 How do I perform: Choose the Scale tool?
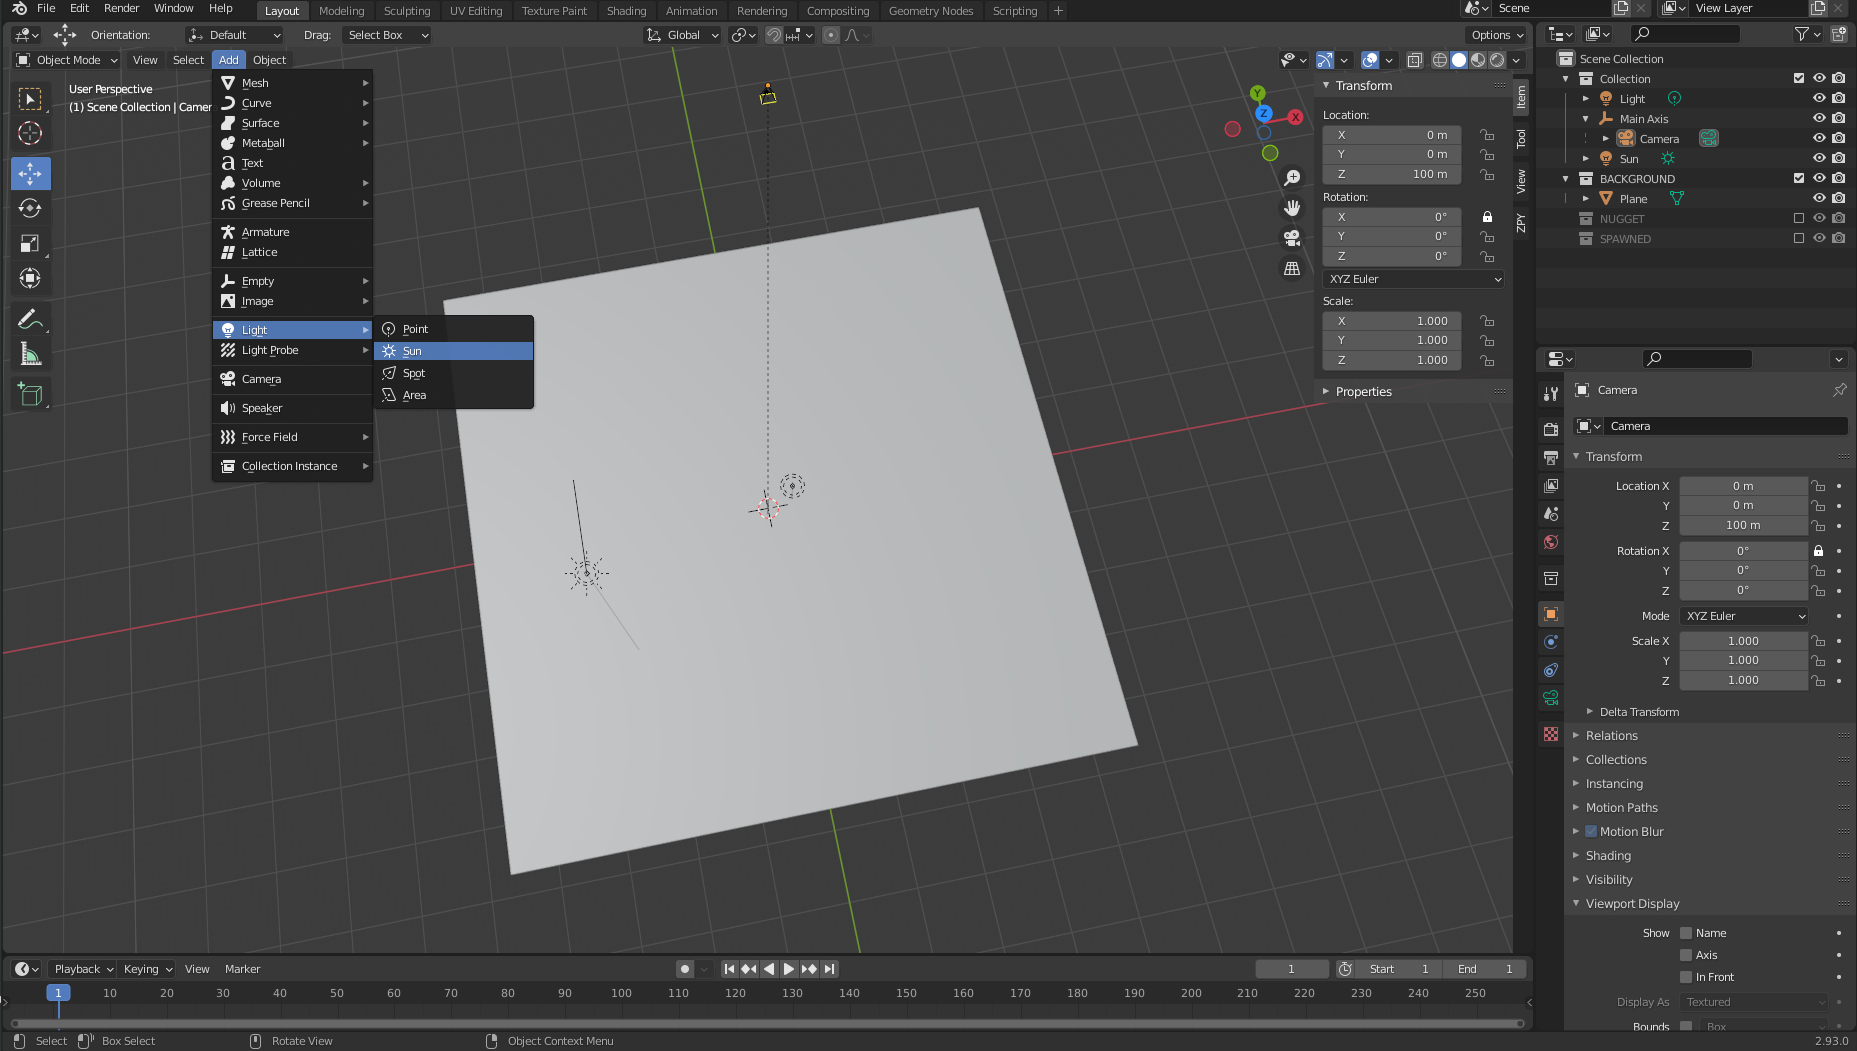point(30,244)
